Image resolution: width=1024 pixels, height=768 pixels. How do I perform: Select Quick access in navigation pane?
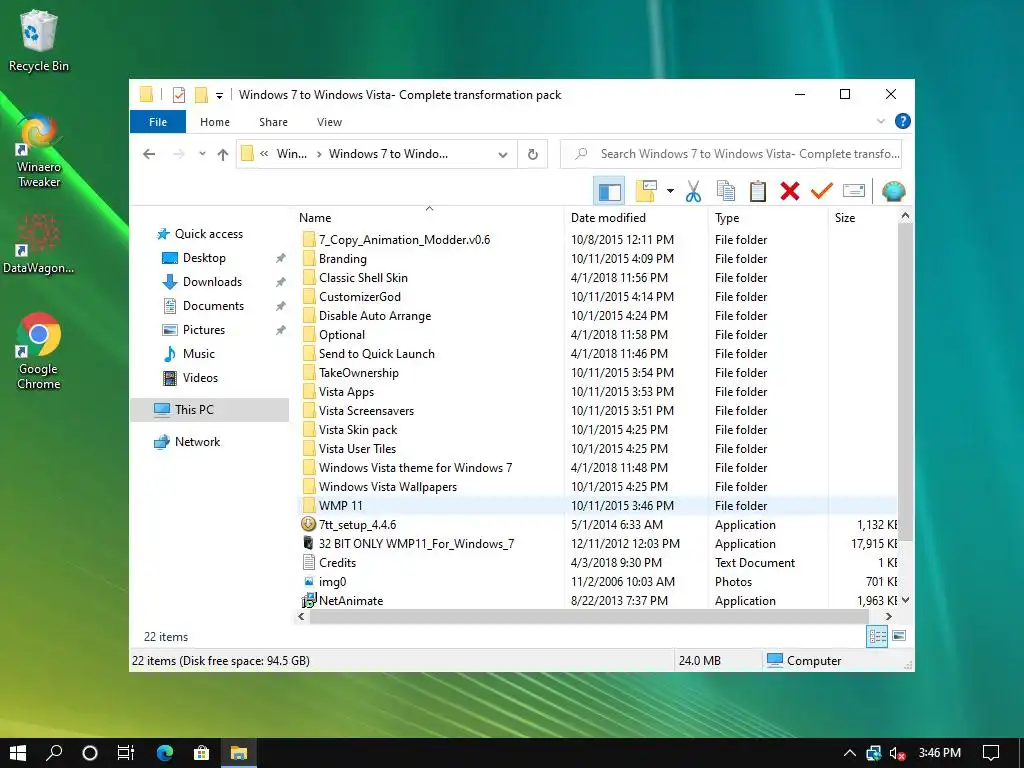(208, 234)
